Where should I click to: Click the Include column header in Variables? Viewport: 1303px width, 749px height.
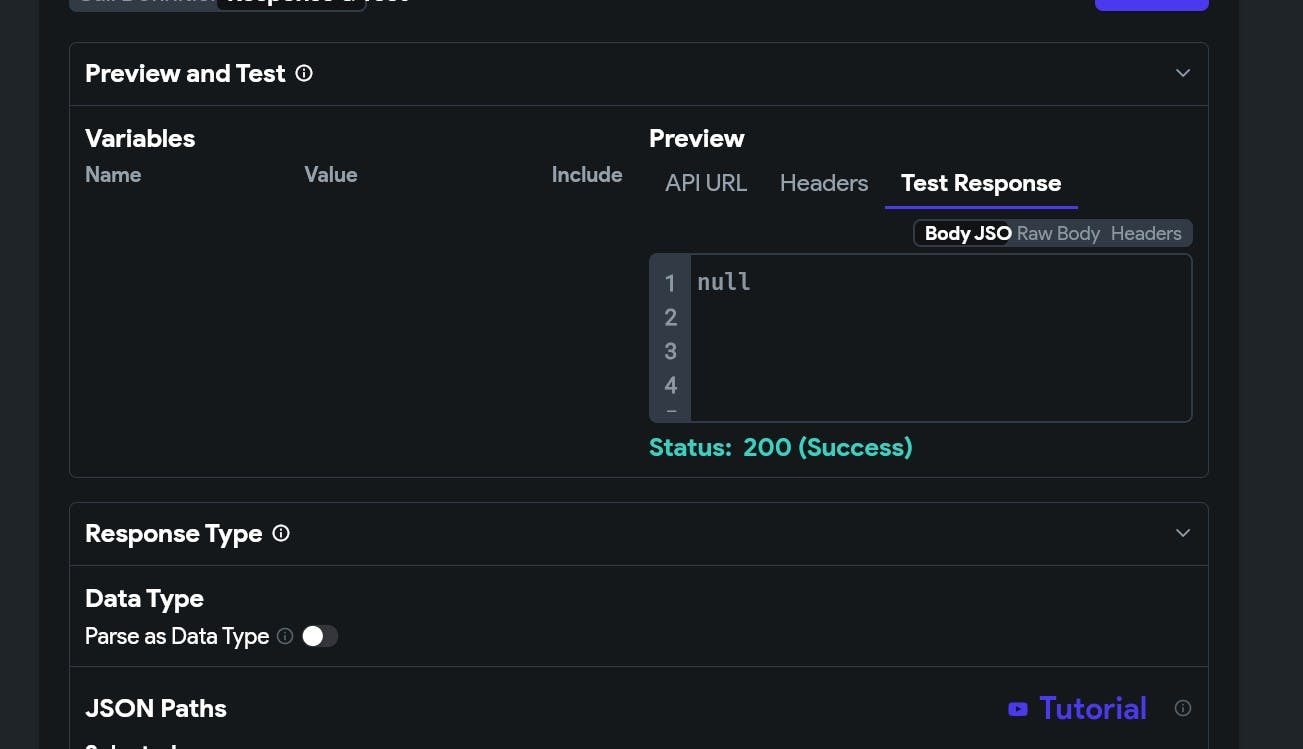point(587,174)
